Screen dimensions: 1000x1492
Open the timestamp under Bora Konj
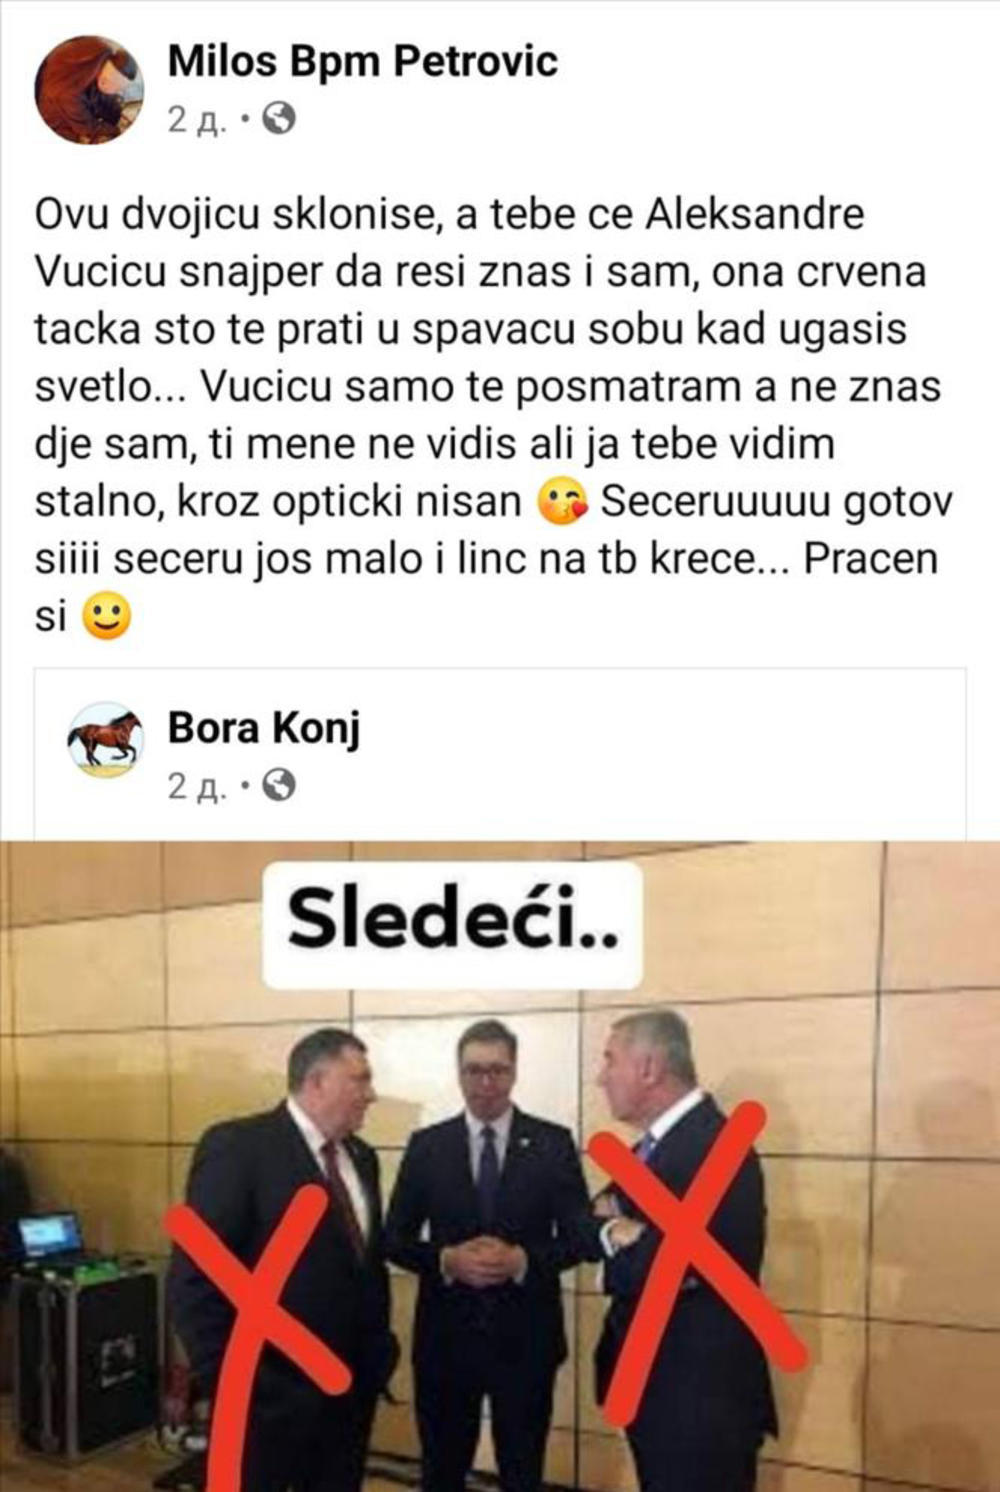click(197, 787)
